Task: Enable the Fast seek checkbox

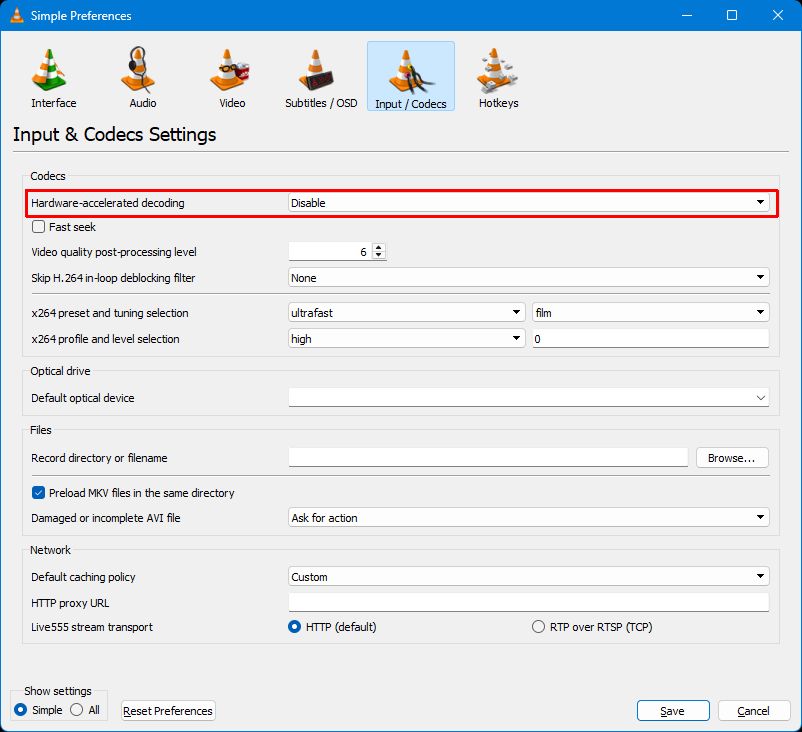Action: 38,227
